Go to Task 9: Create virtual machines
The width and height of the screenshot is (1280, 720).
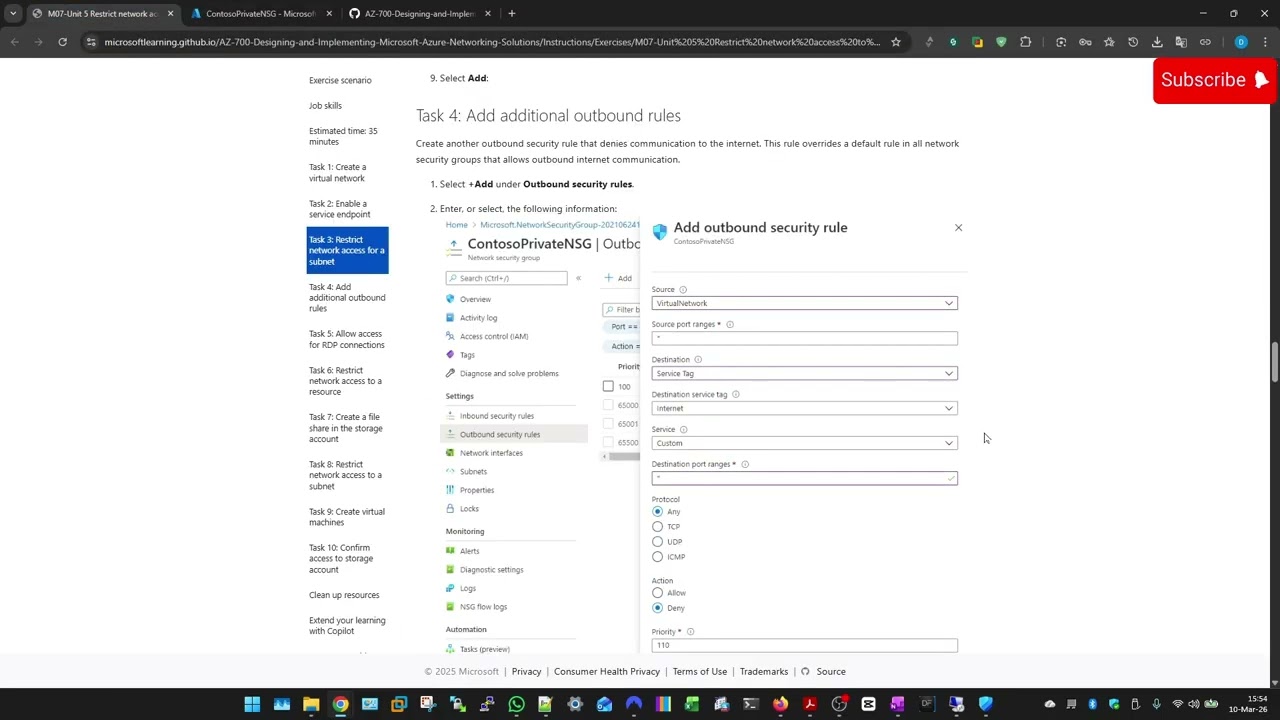click(x=347, y=517)
